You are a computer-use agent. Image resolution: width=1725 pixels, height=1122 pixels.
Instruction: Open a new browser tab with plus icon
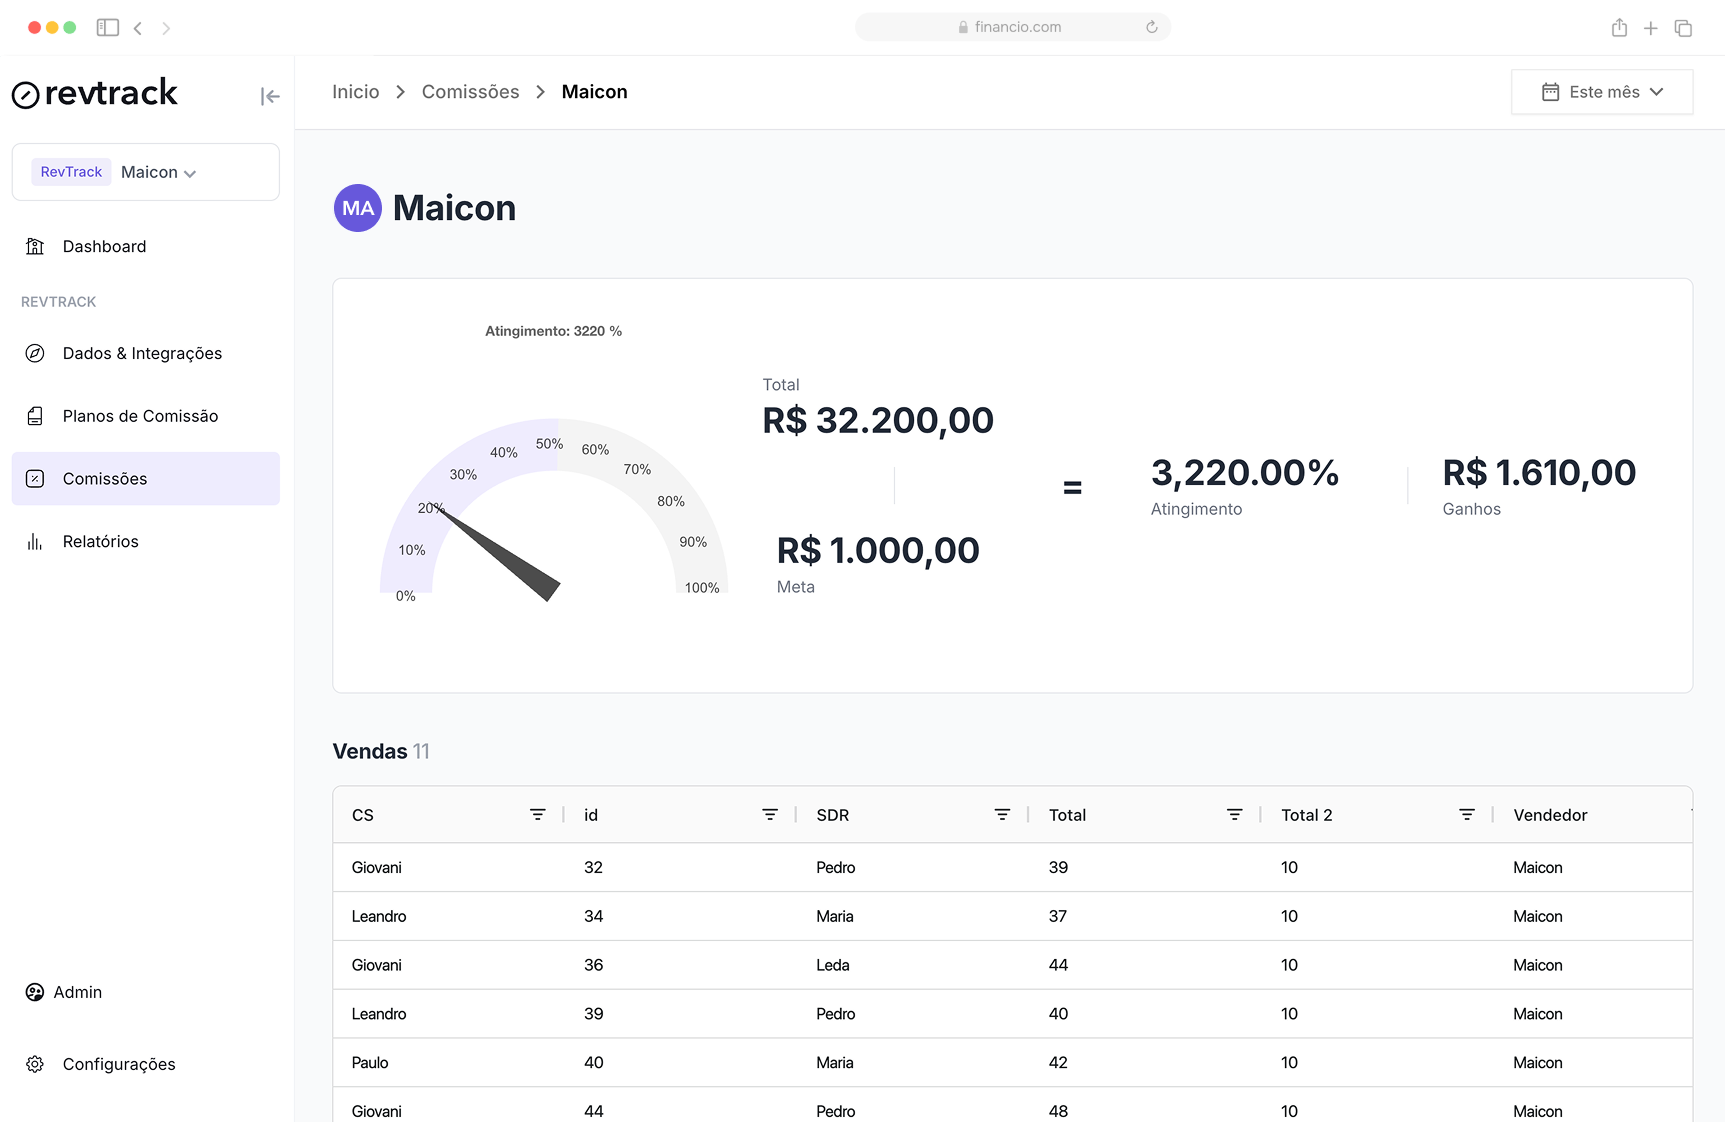click(1651, 28)
